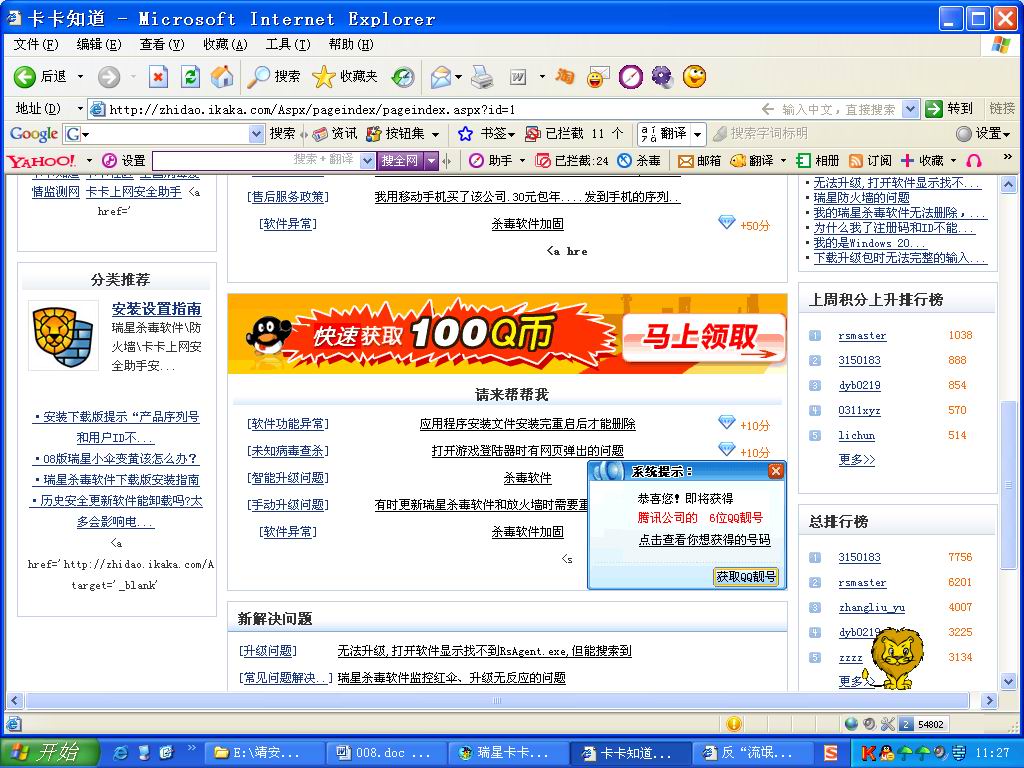The image size is (1024, 768).
Task: Expand the Back button history arrow
Action: tap(80, 77)
